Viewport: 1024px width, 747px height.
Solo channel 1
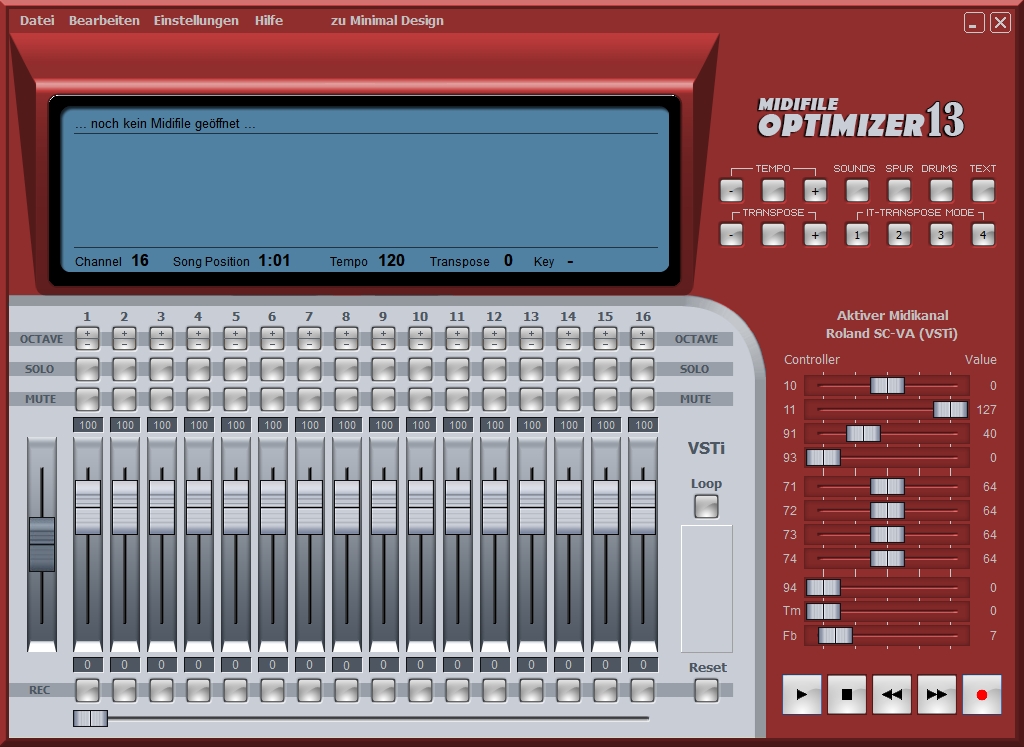[x=88, y=368]
